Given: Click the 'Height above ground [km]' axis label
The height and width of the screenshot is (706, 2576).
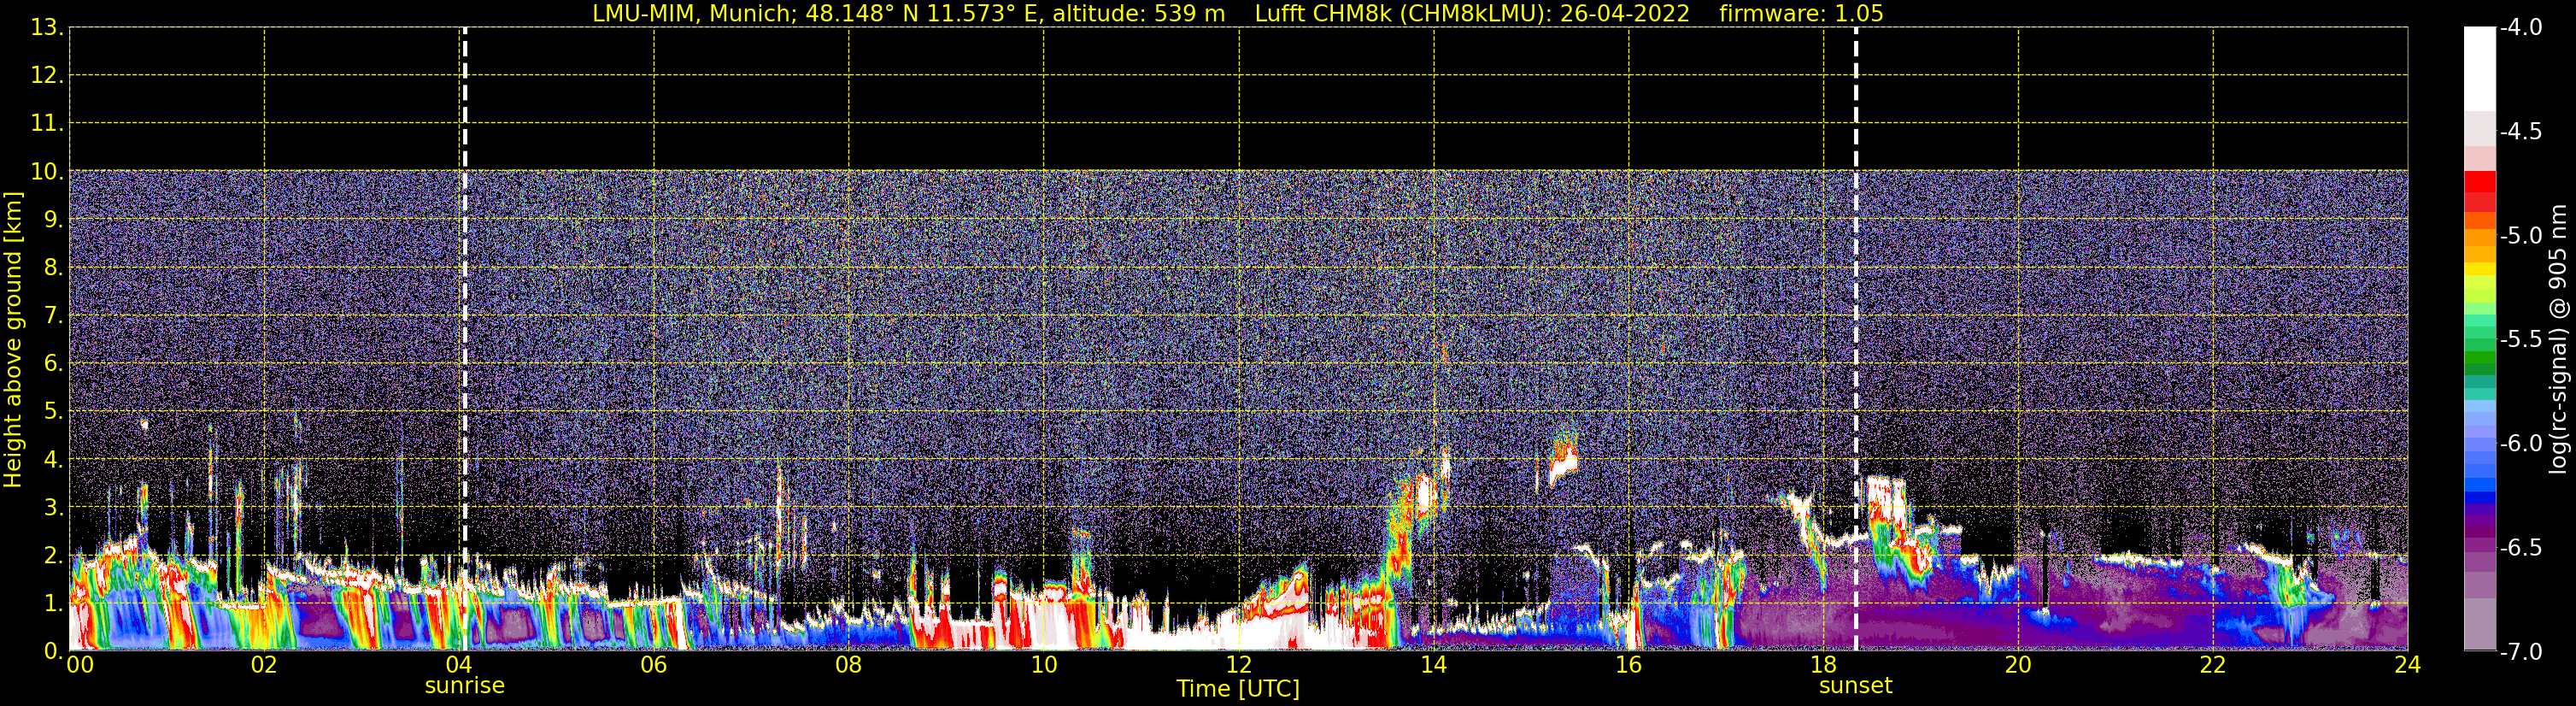Looking at the screenshot, I should click(x=13, y=340).
